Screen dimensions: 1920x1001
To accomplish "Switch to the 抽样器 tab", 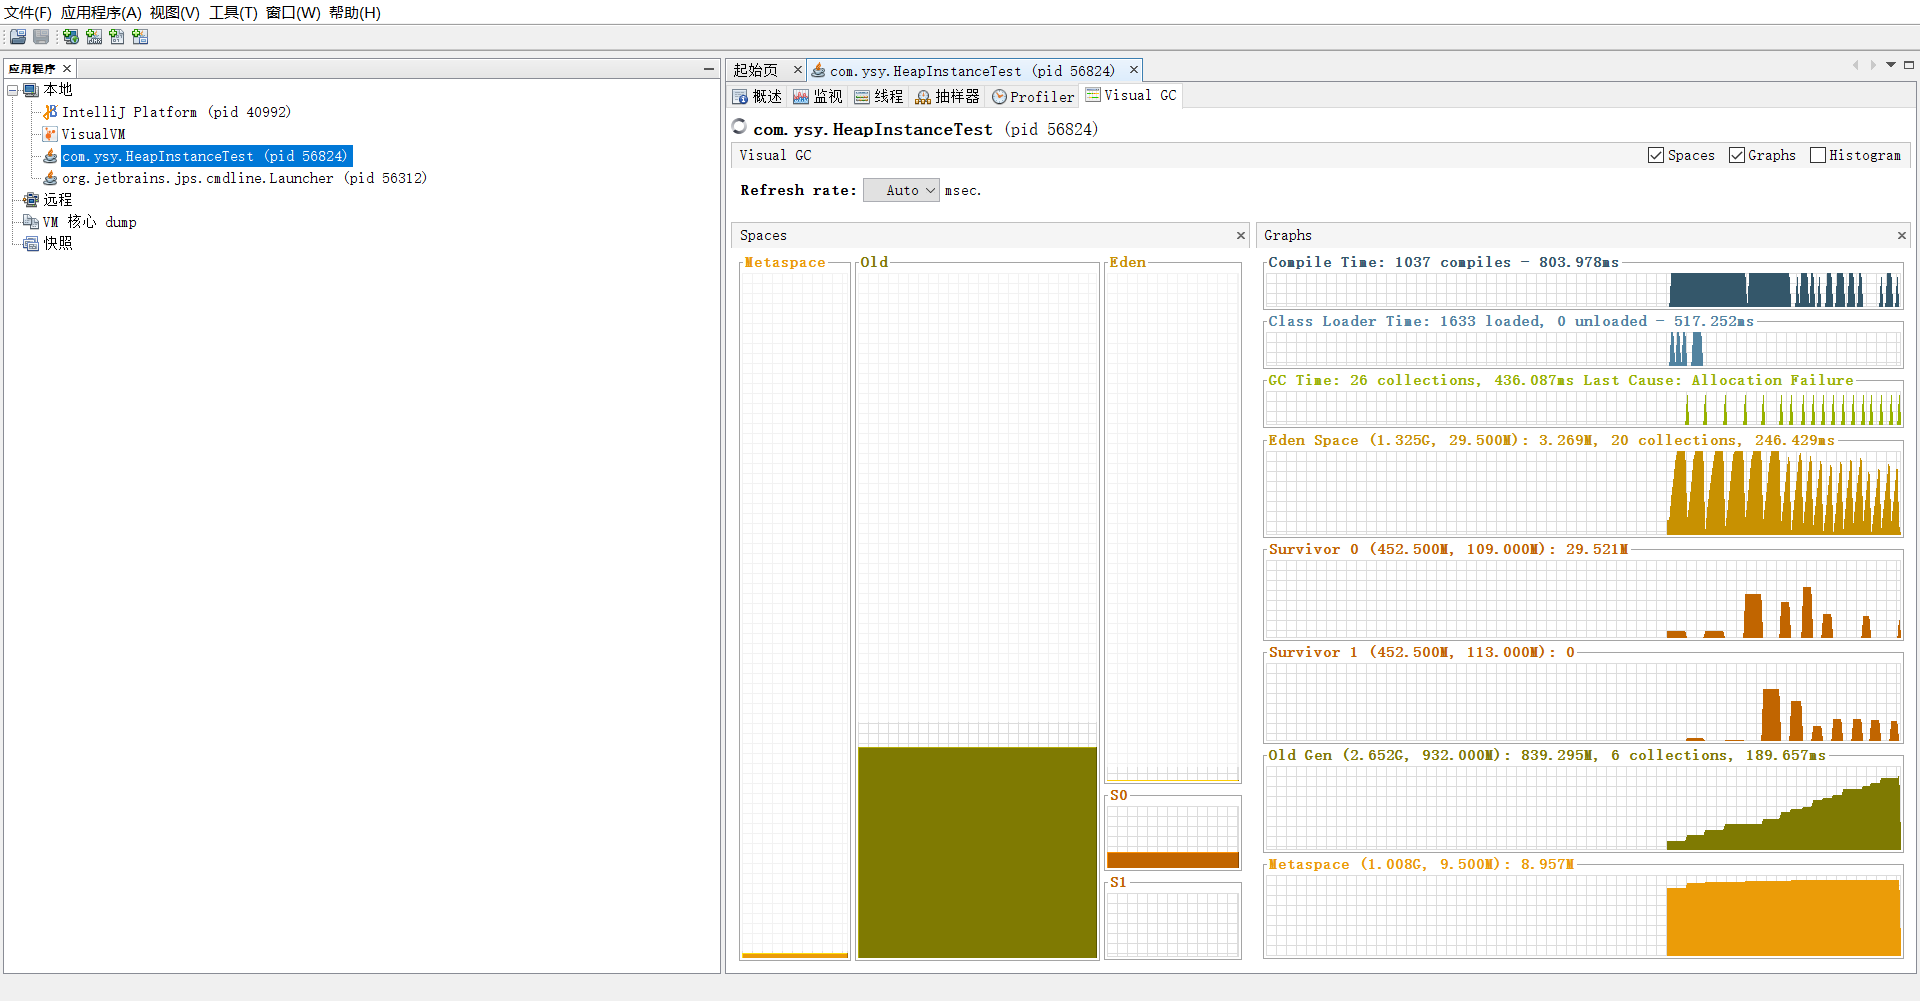I will [x=947, y=97].
